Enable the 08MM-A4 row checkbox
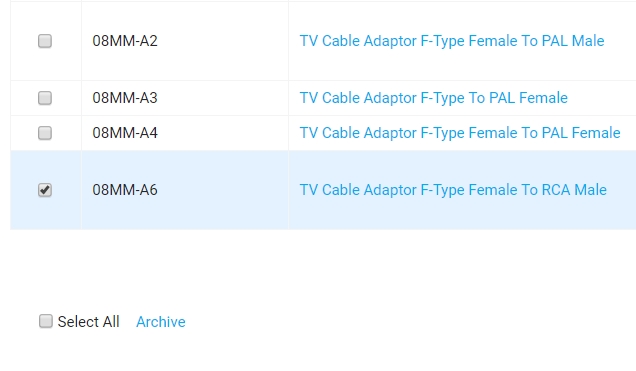 [x=45, y=133]
